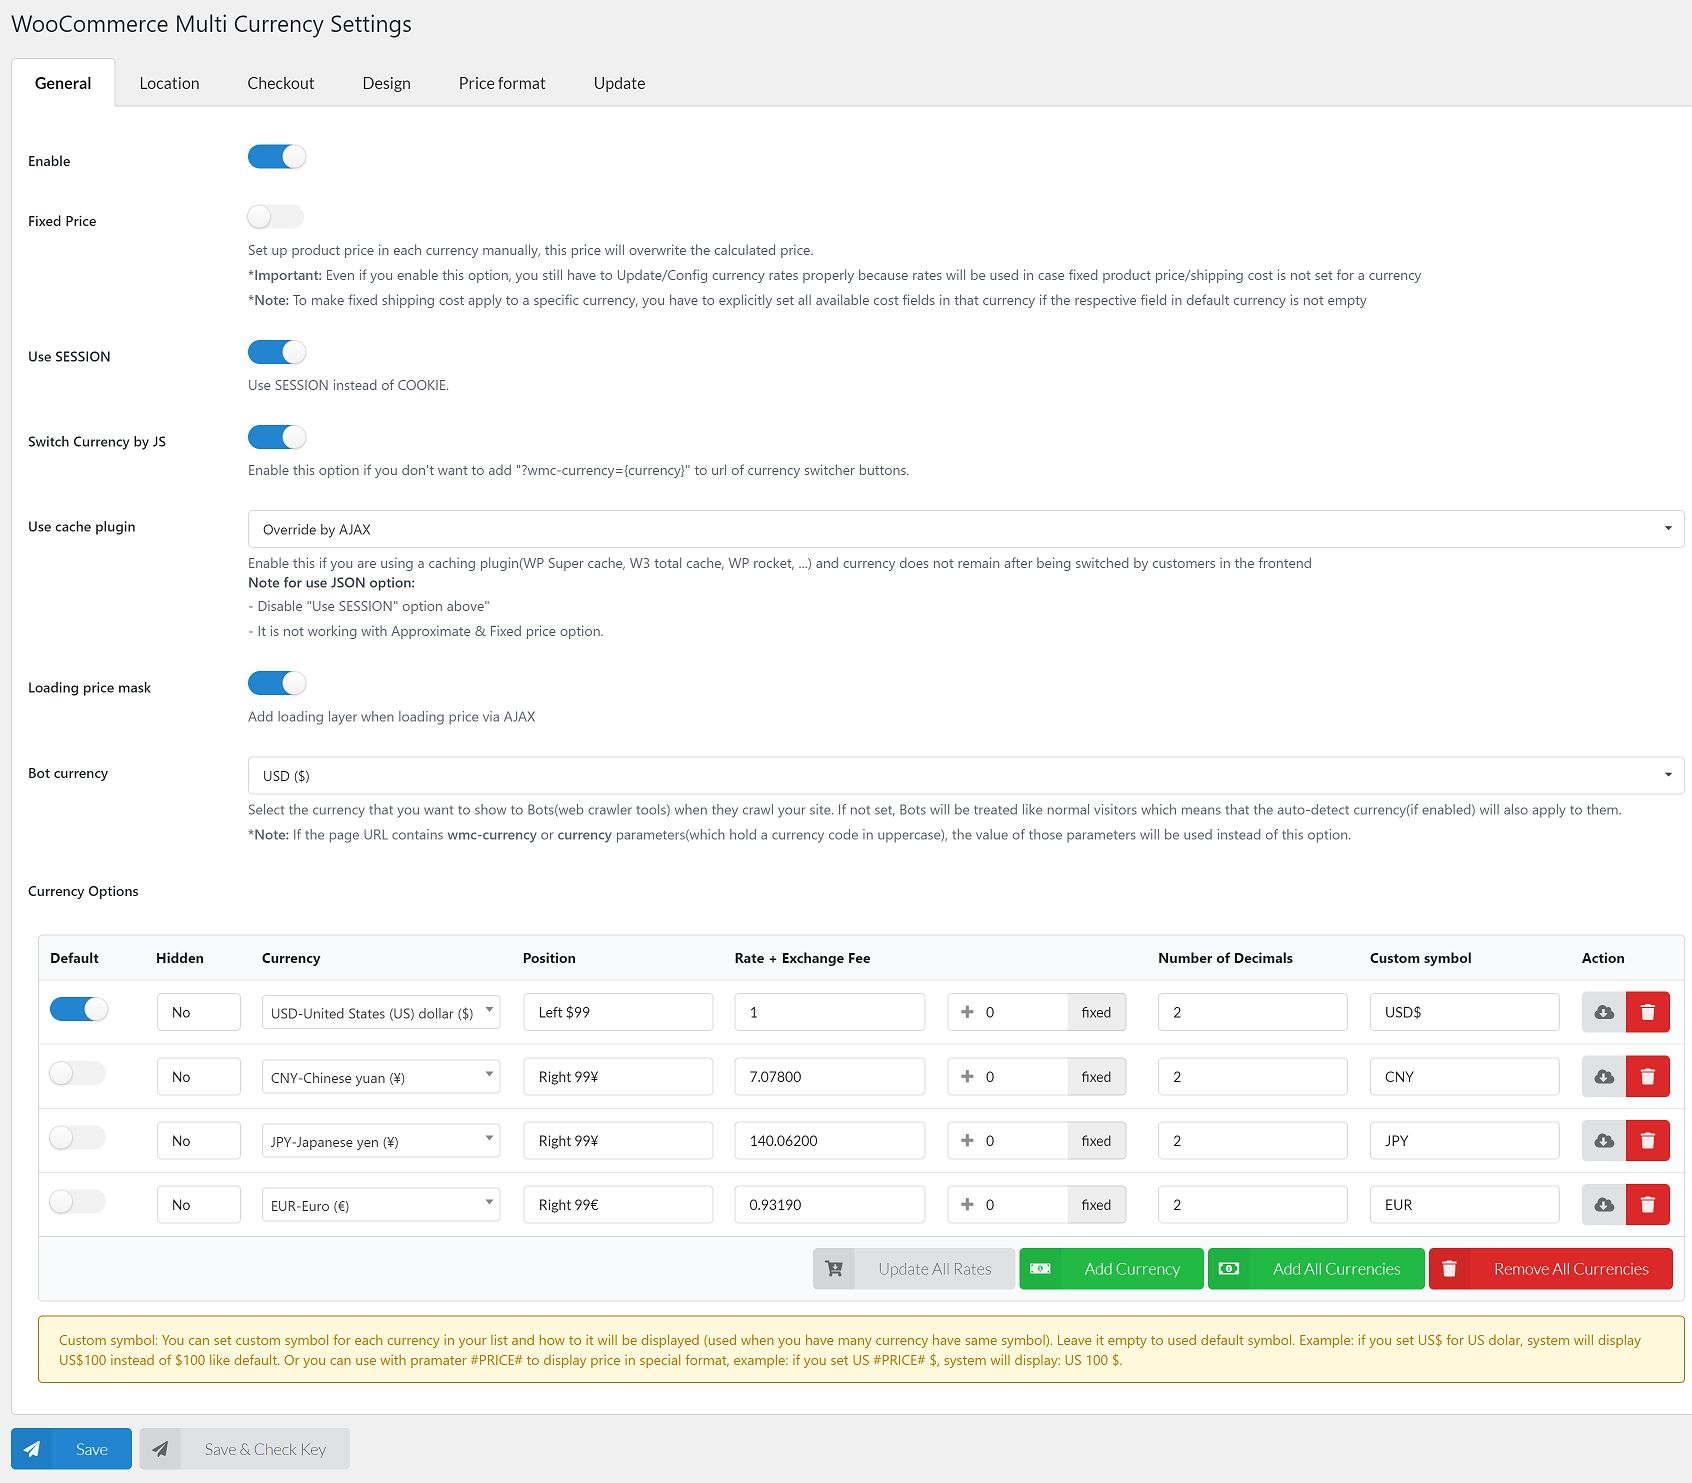Download exchange rate icon in CNY row

[1604, 1076]
